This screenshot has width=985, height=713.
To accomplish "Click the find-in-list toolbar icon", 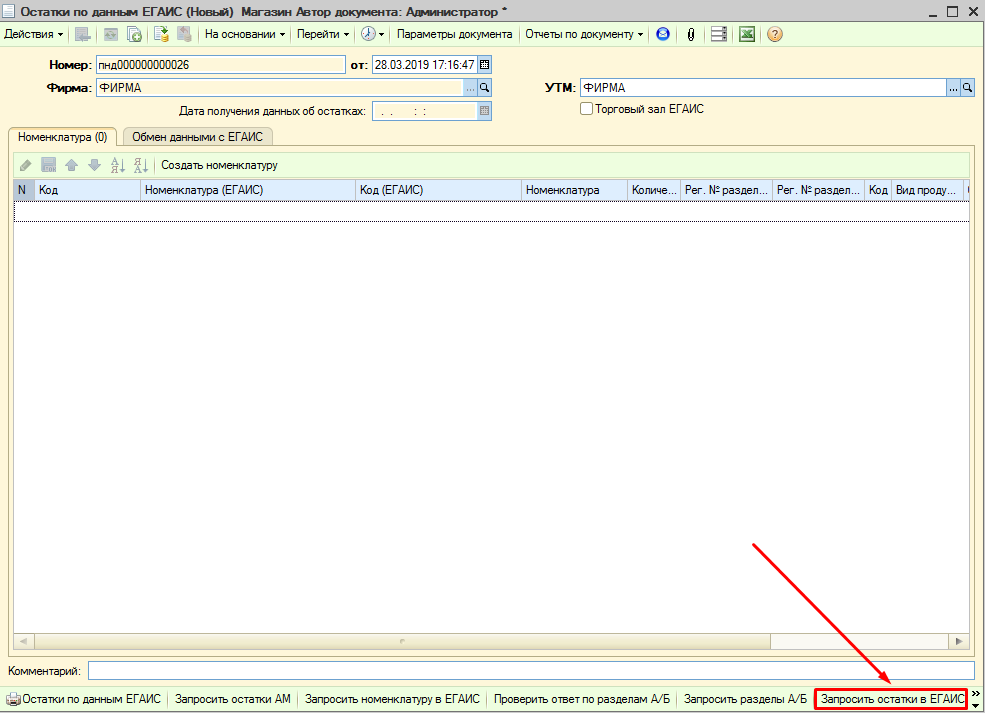I will coord(83,35).
